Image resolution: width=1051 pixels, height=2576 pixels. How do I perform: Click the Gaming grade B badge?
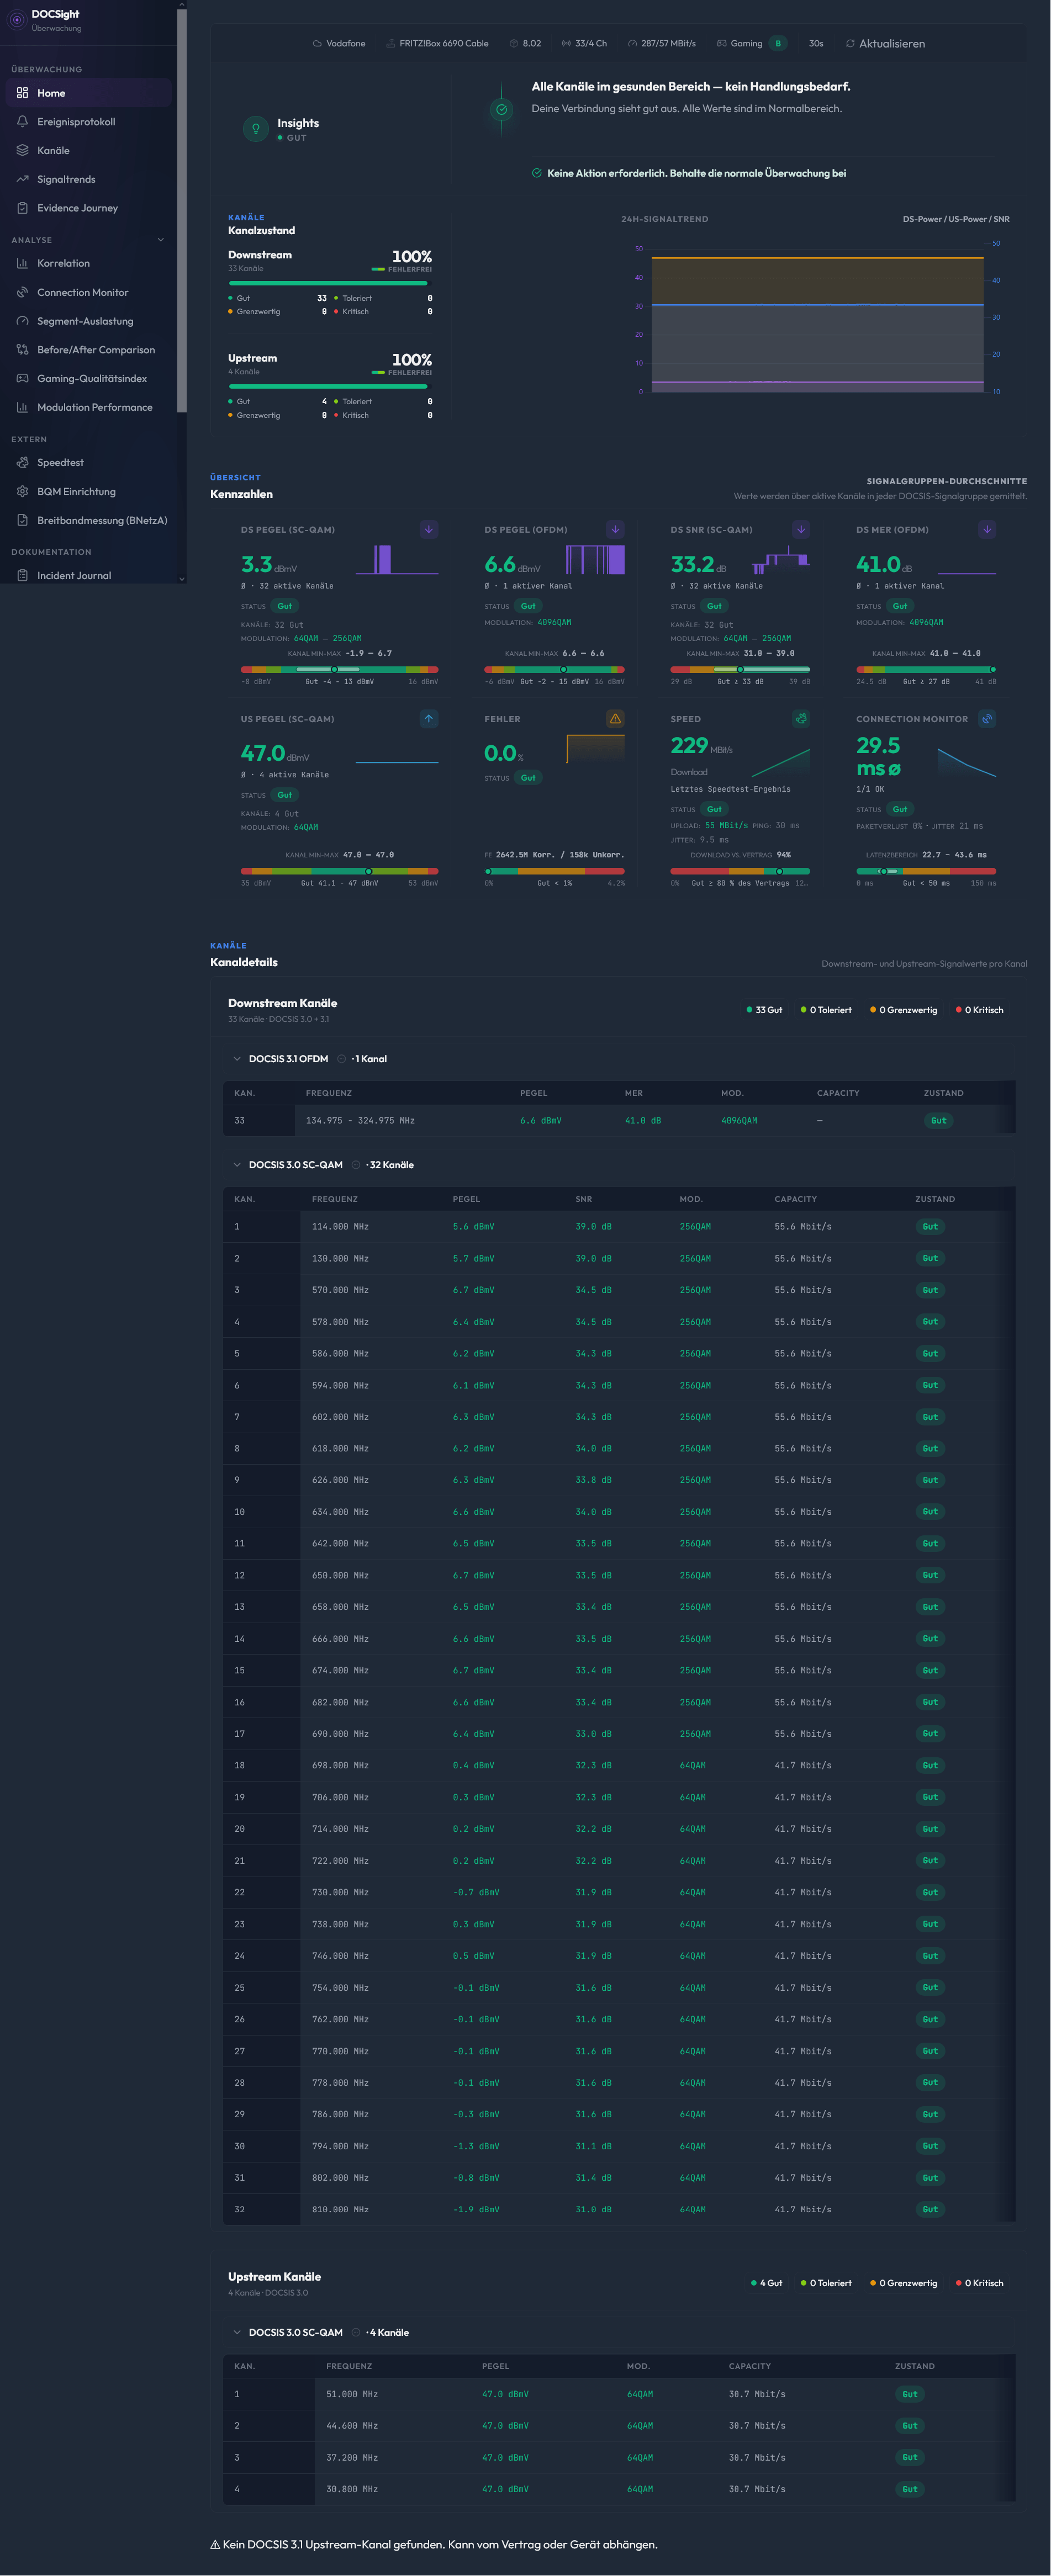tap(778, 44)
